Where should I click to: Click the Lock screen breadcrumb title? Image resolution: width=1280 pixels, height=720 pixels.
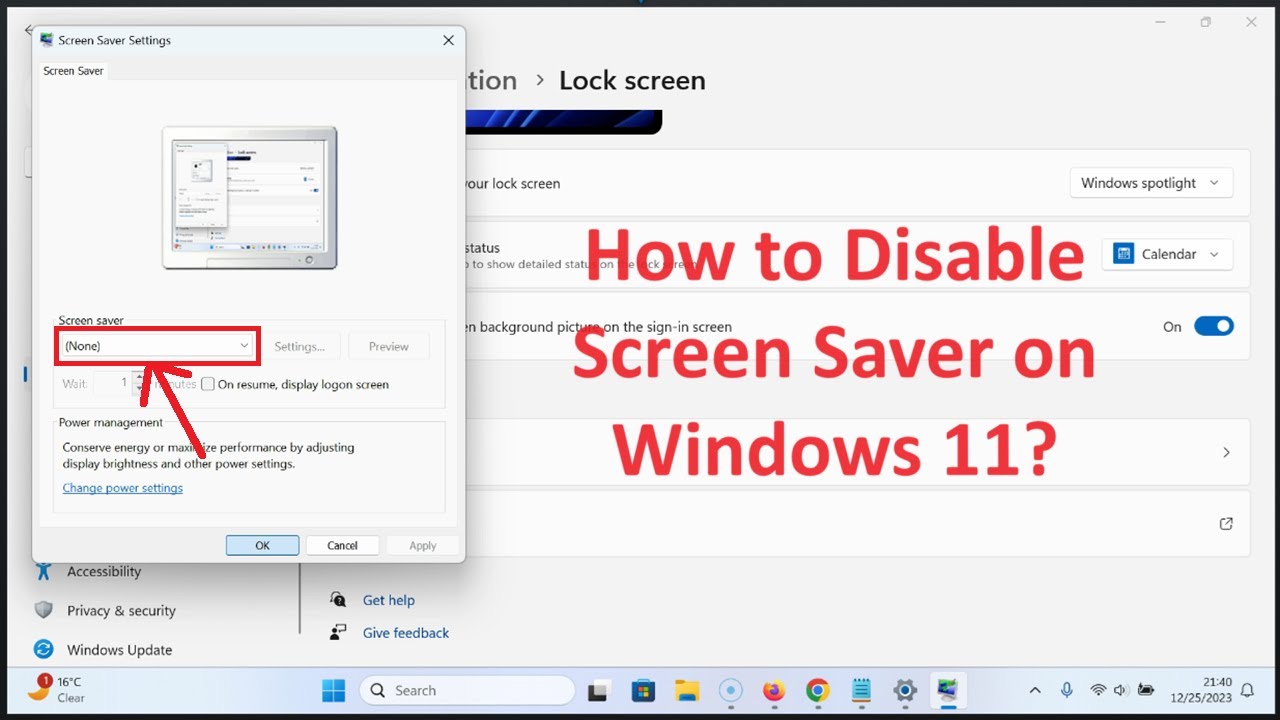click(632, 81)
